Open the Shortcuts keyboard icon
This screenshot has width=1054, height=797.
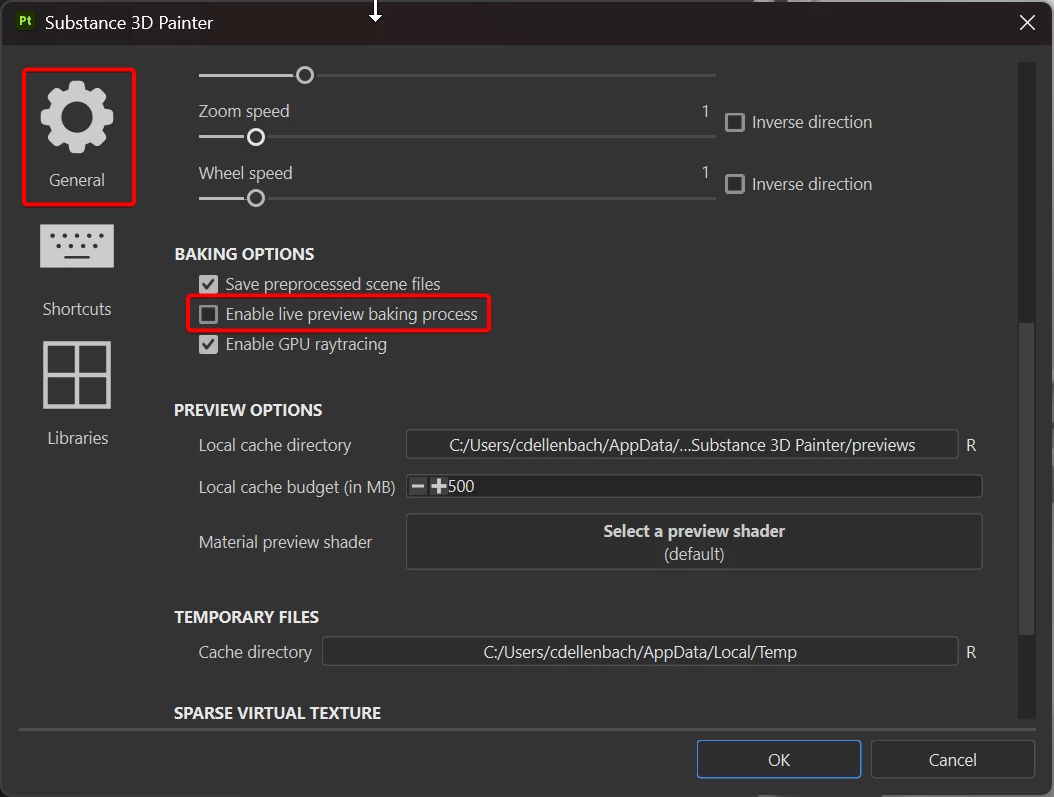pos(77,246)
